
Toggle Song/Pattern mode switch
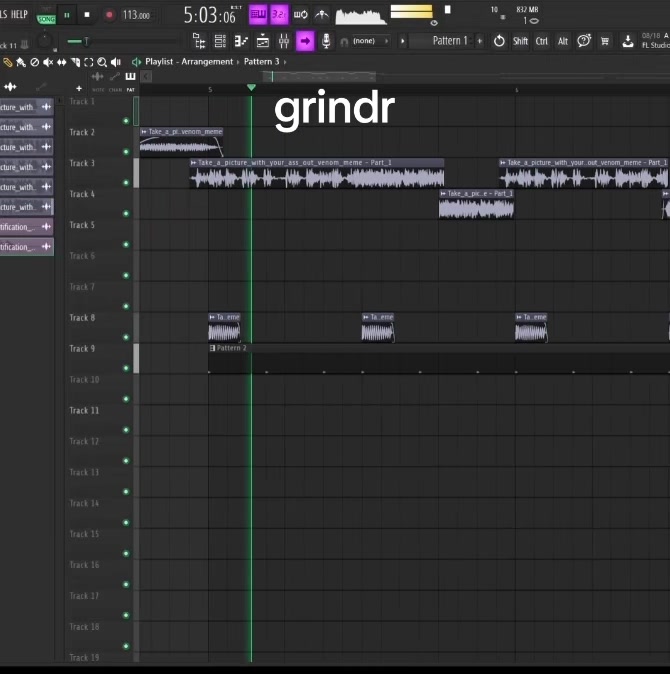click(x=46, y=17)
